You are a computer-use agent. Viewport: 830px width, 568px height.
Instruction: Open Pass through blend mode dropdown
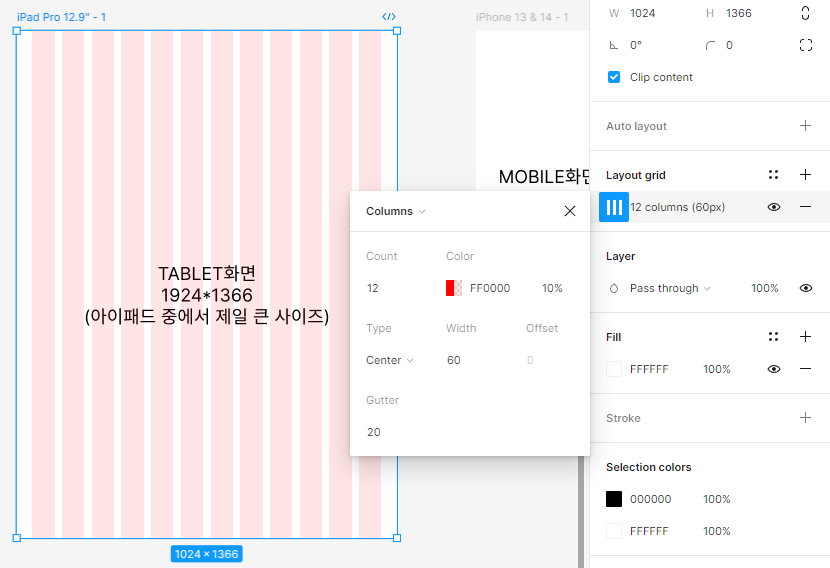(x=670, y=288)
